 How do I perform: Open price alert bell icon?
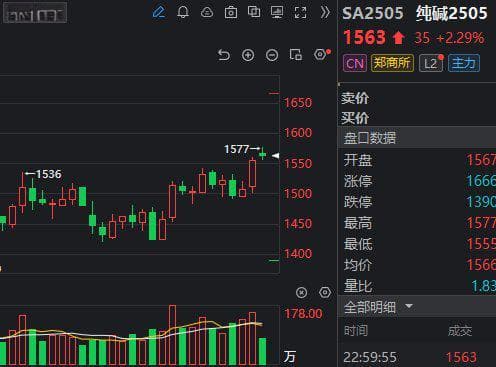pos(183,13)
